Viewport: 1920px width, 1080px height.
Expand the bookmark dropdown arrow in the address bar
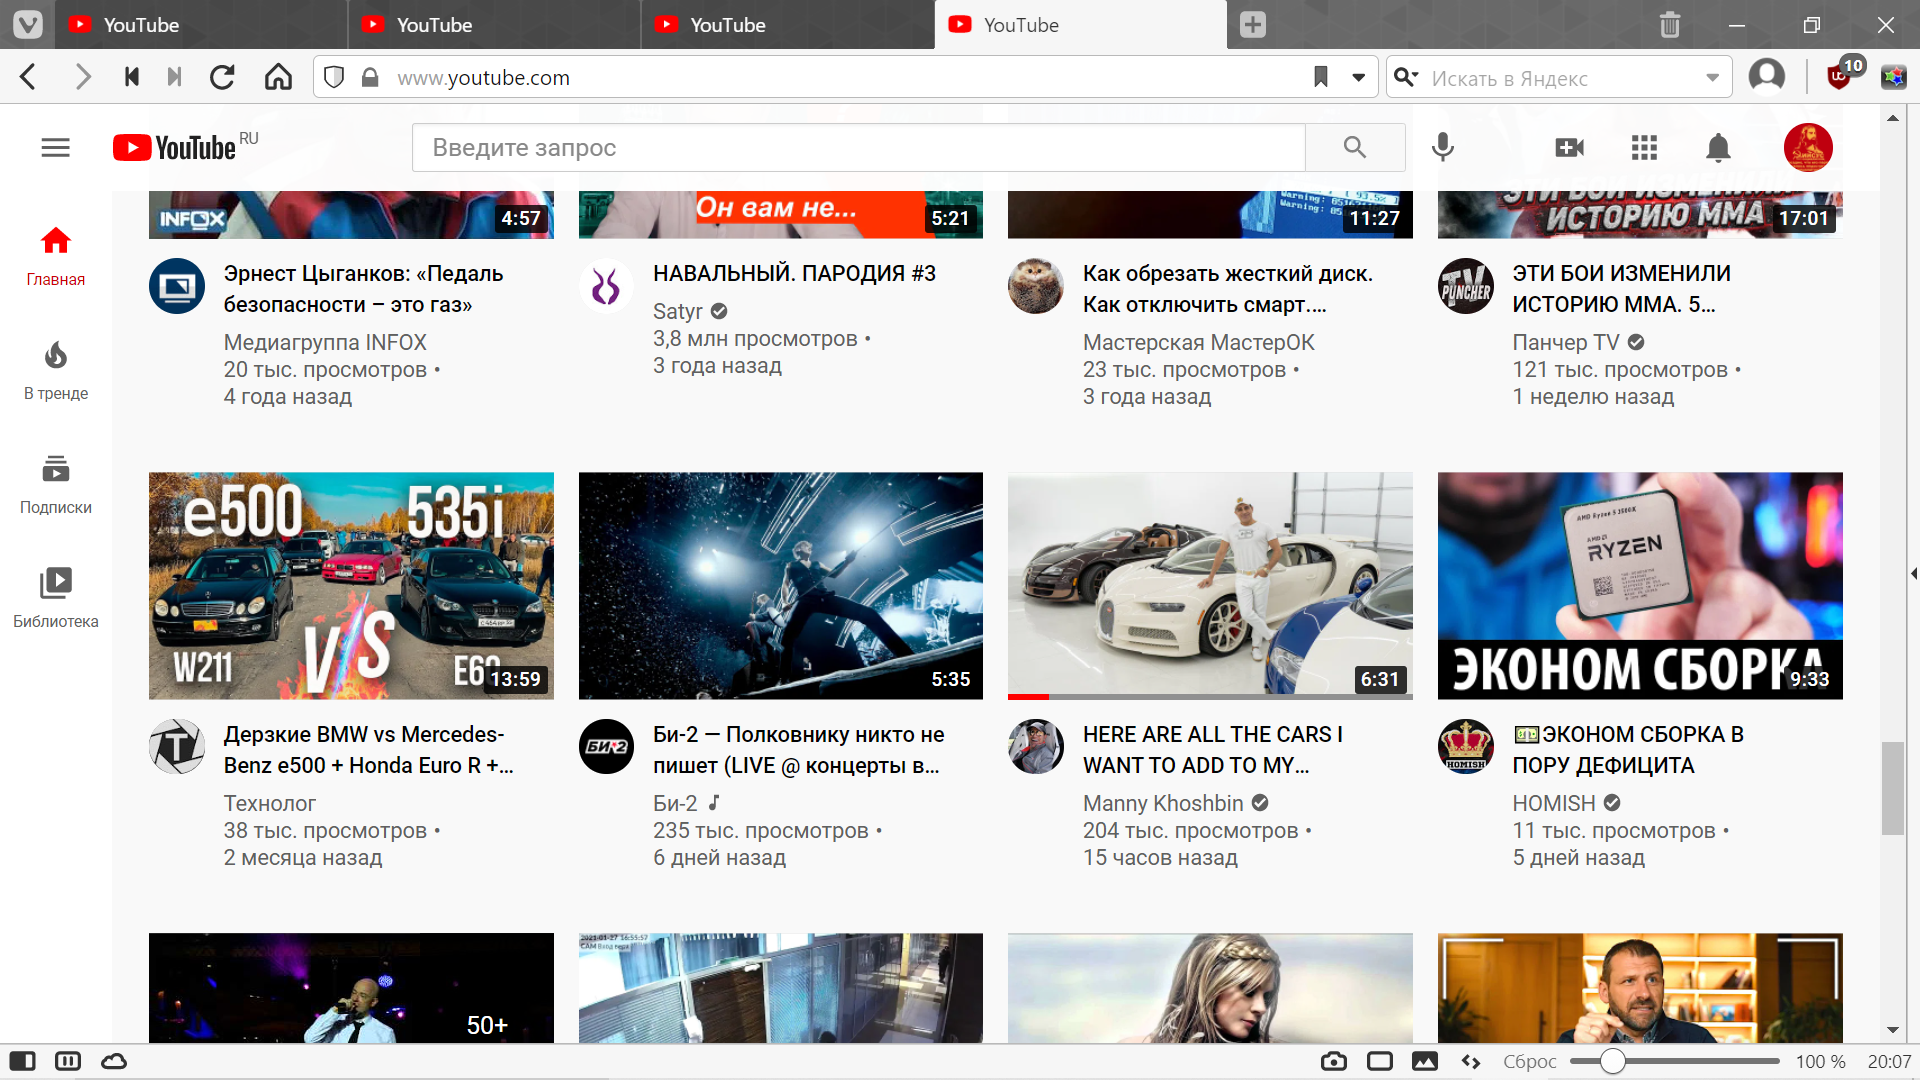[1358, 78]
